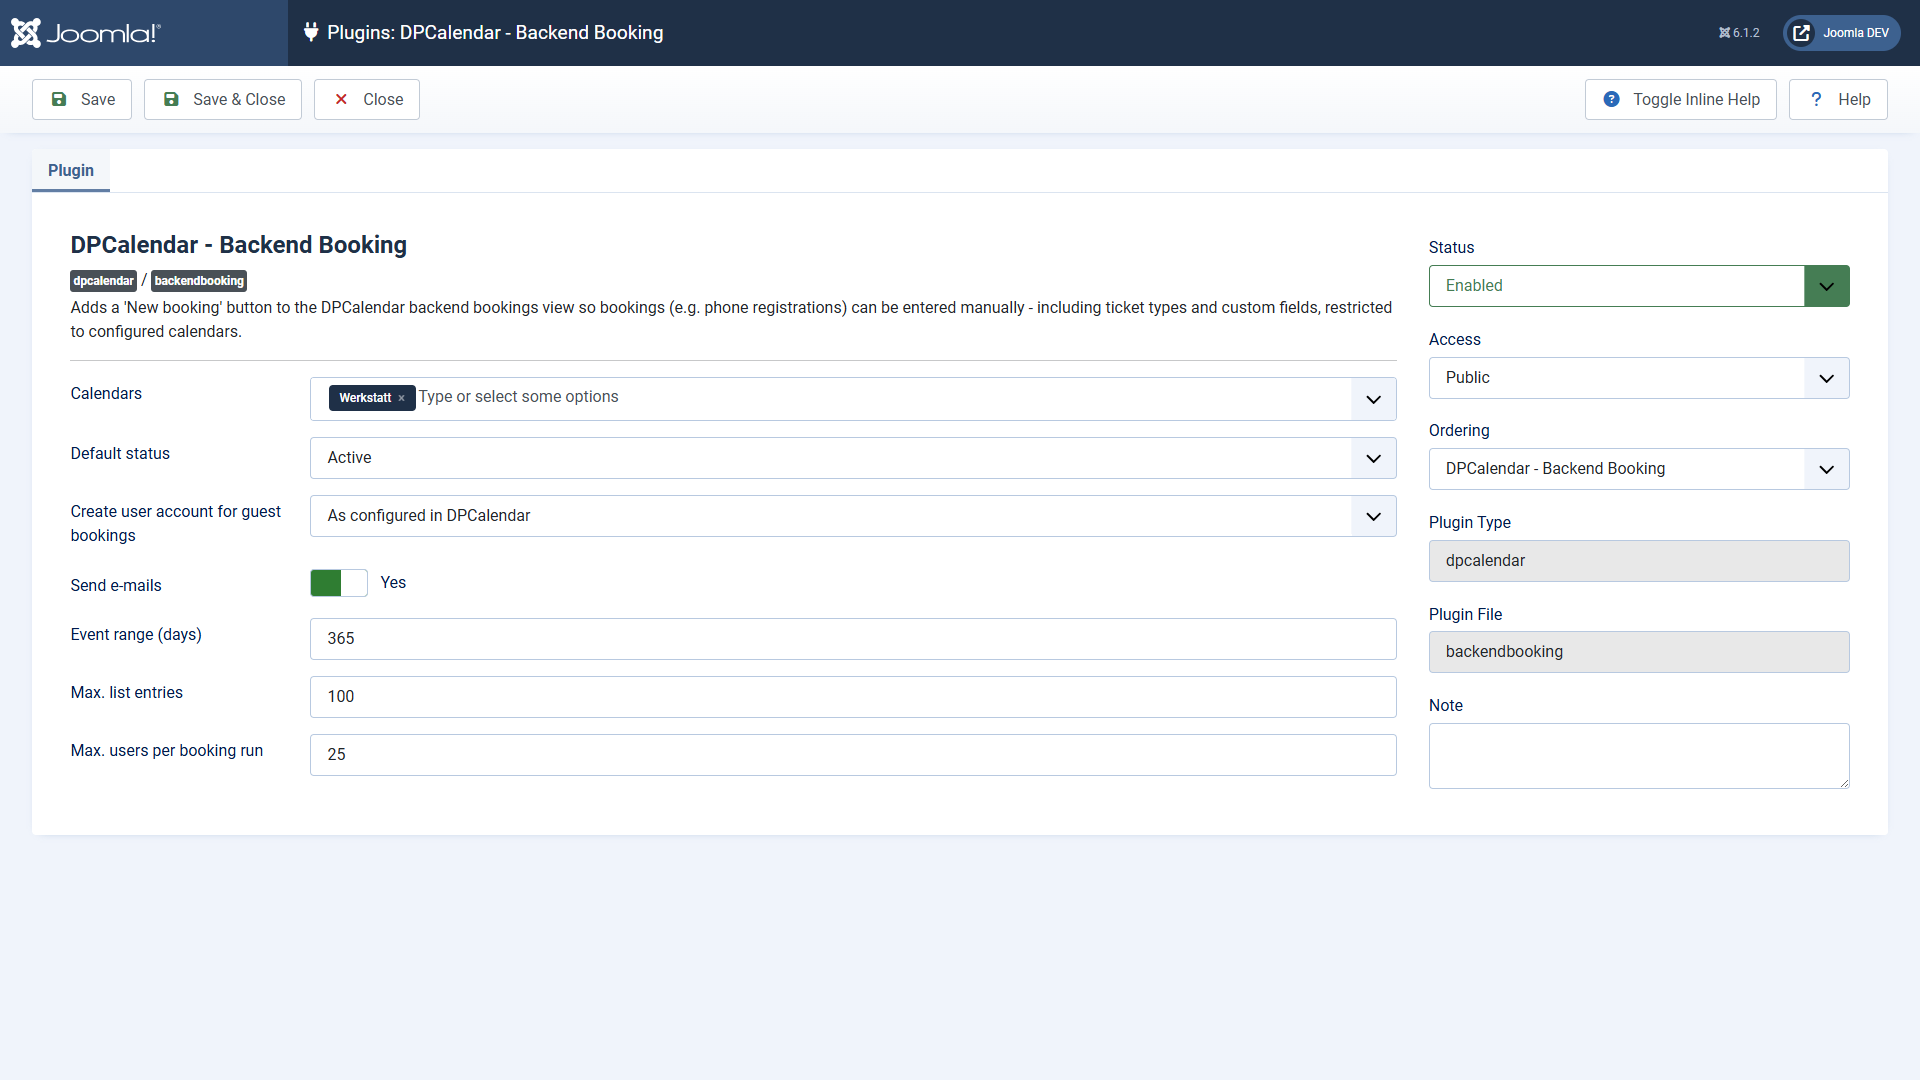The width and height of the screenshot is (1920, 1080).
Task: Click the Joomla version 6.1.2 indicator
Action: click(x=1739, y=33)
